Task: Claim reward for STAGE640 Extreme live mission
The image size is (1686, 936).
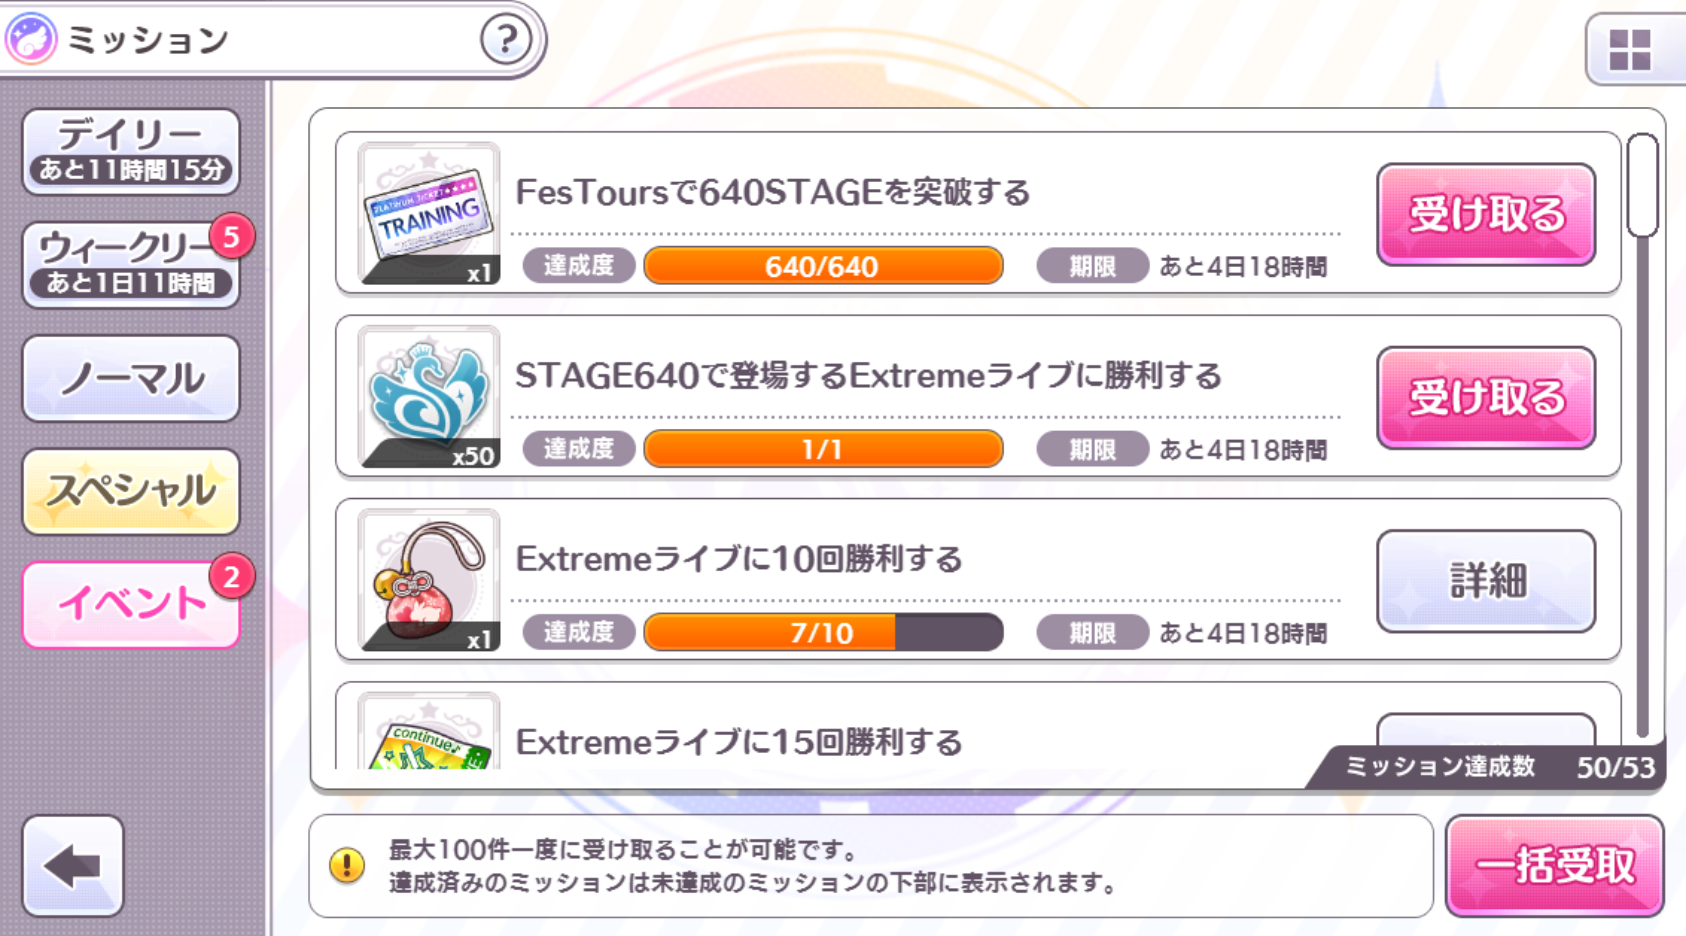Action: coord(1485,398)
